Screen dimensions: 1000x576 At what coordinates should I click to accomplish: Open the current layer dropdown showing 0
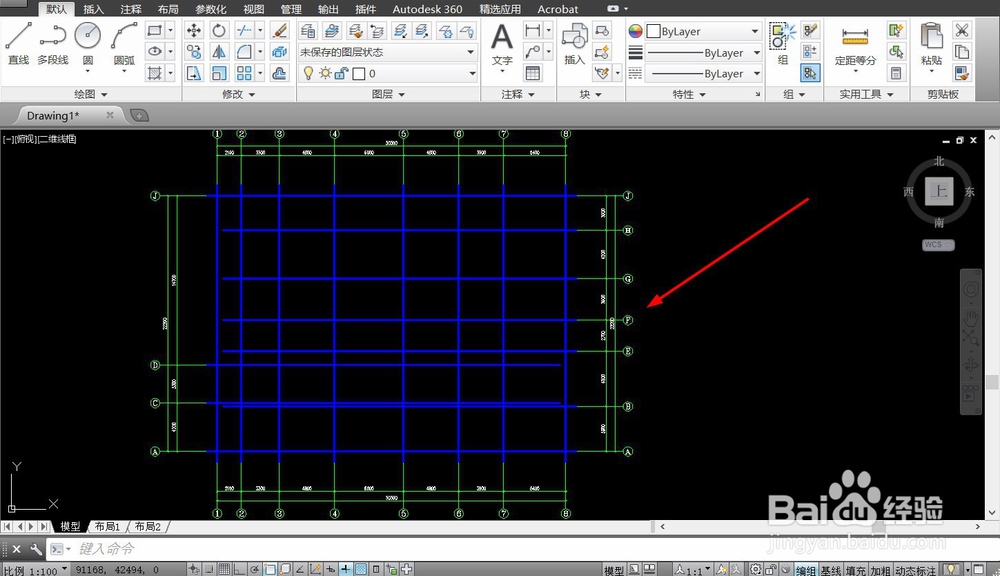[x=387, y=73]
